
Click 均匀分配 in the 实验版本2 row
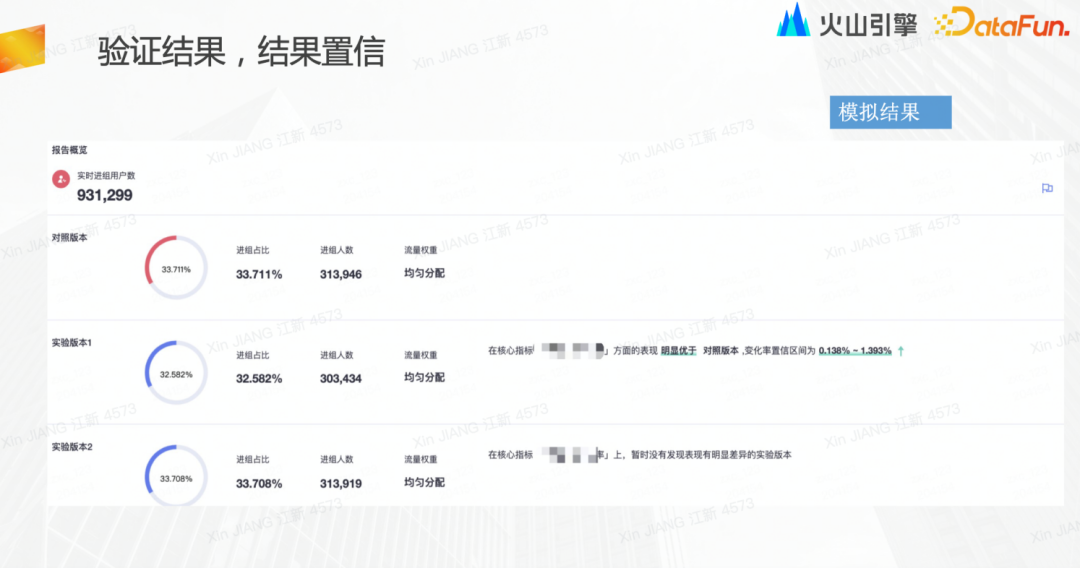pyautogui.click(x=424, y=483)
